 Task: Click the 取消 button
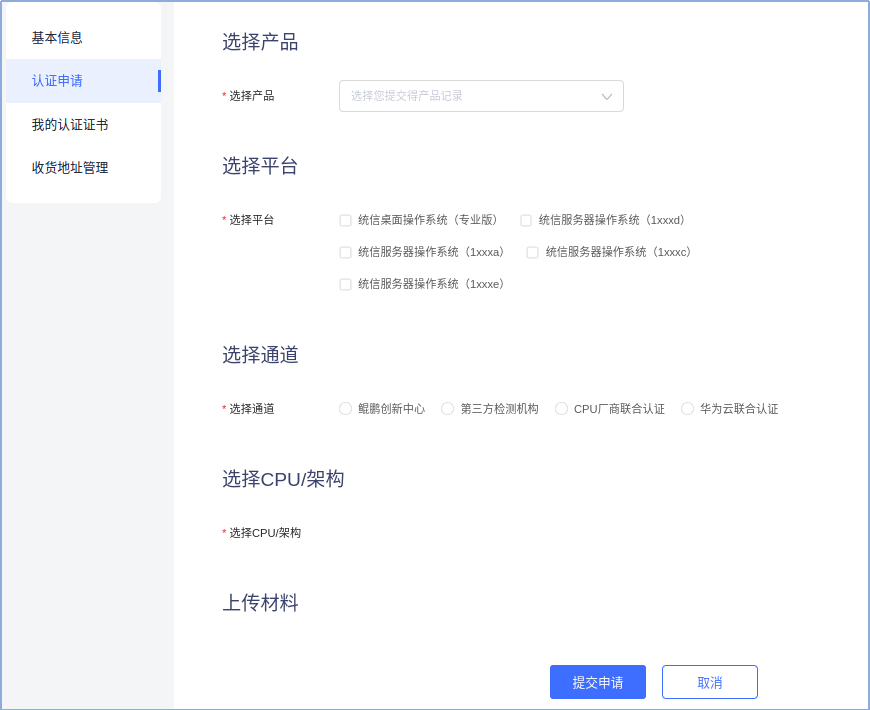click(710, 682)
